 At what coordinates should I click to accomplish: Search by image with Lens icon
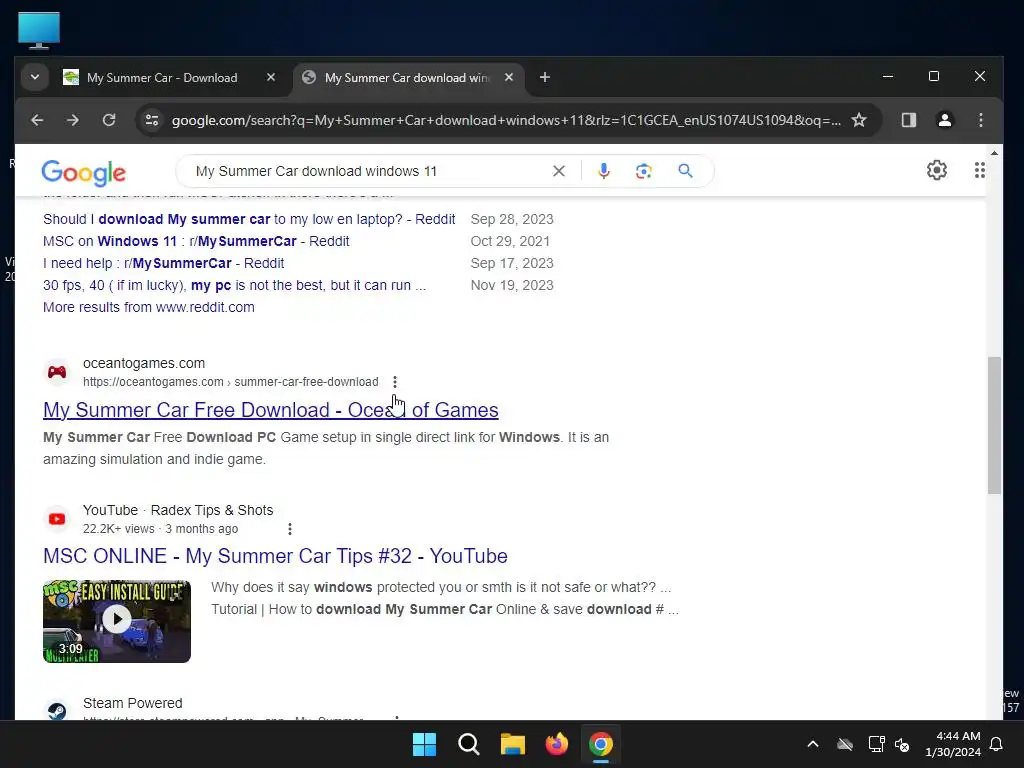[644, 171]
